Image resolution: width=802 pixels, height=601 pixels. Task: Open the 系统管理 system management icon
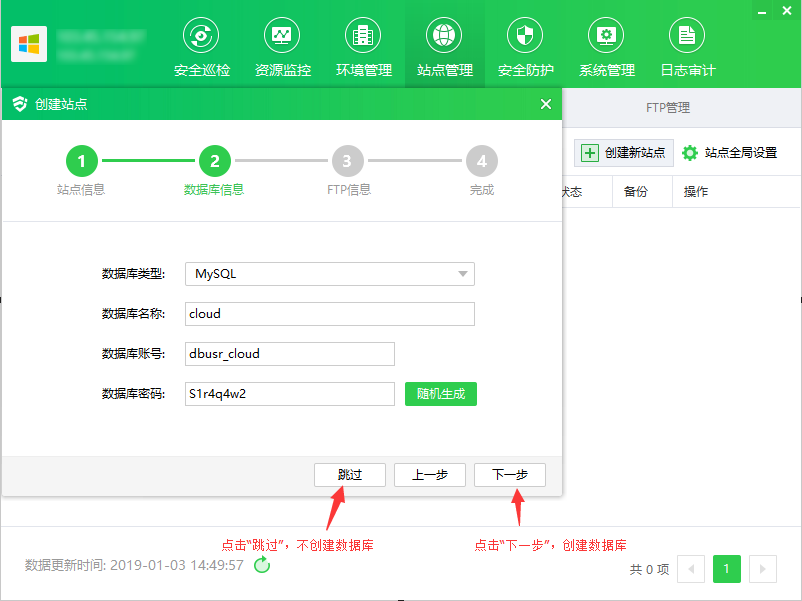pyautogui.click(x=606, y=35)
